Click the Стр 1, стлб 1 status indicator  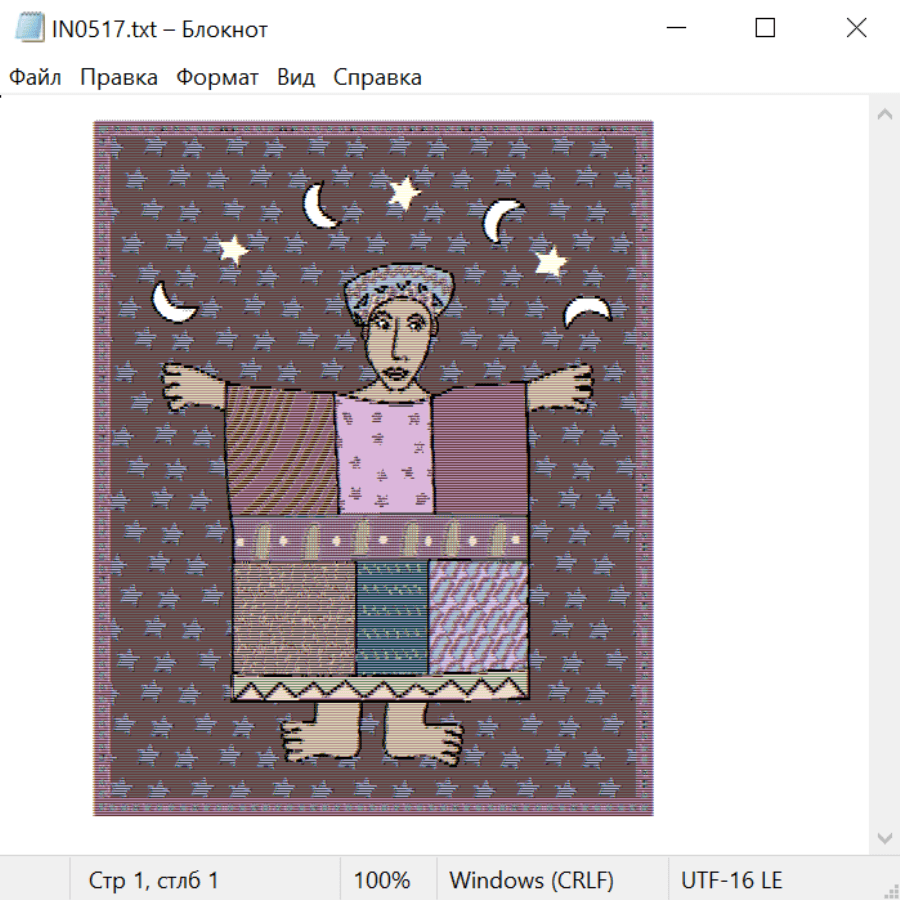pyautogui.click(x=153, y=881)
